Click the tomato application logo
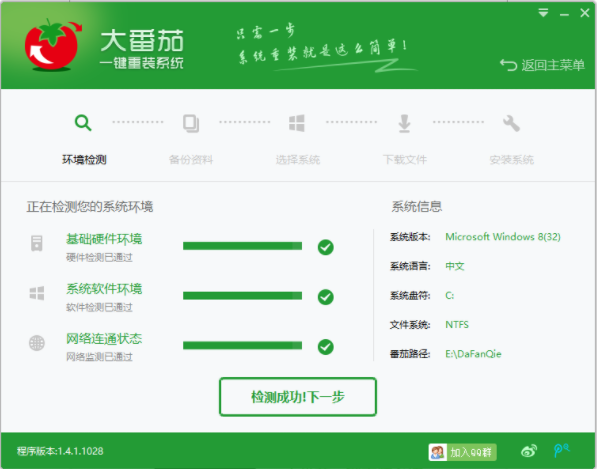The height and width of the screenshot is (469, 597). 53,46
